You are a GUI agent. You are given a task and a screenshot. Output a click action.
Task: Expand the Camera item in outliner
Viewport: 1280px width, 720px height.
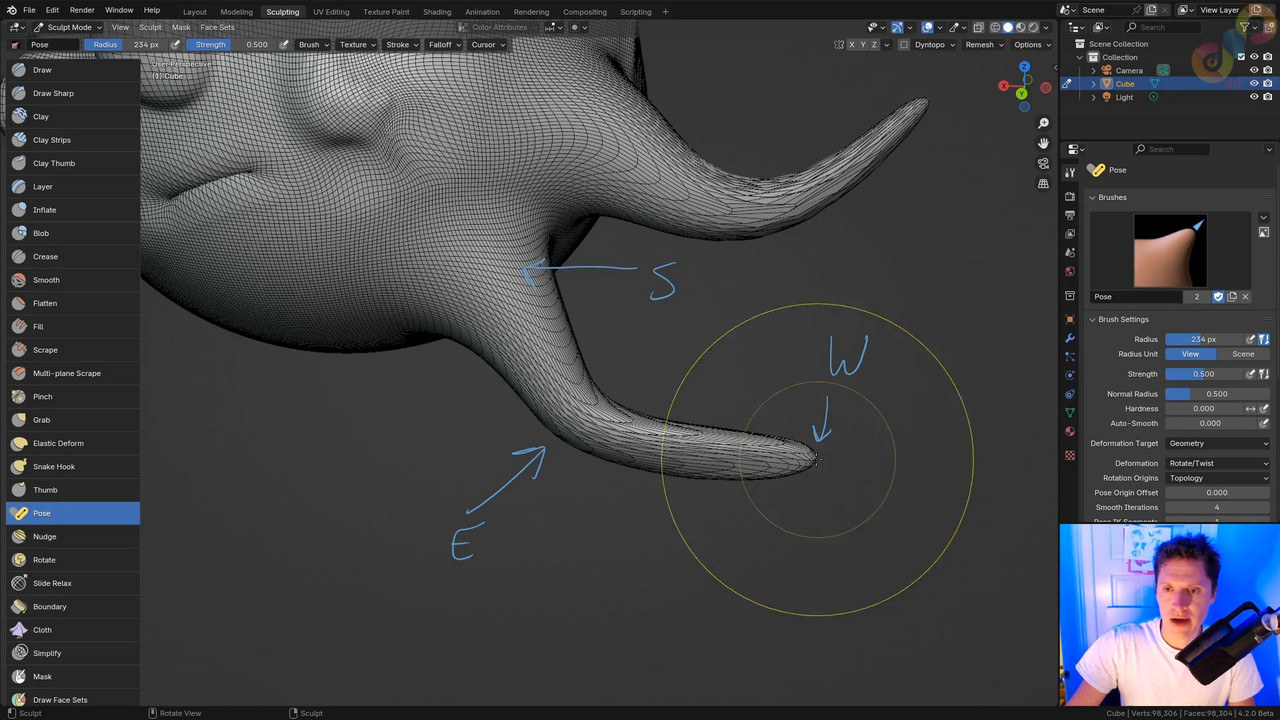coord(1094,71)
